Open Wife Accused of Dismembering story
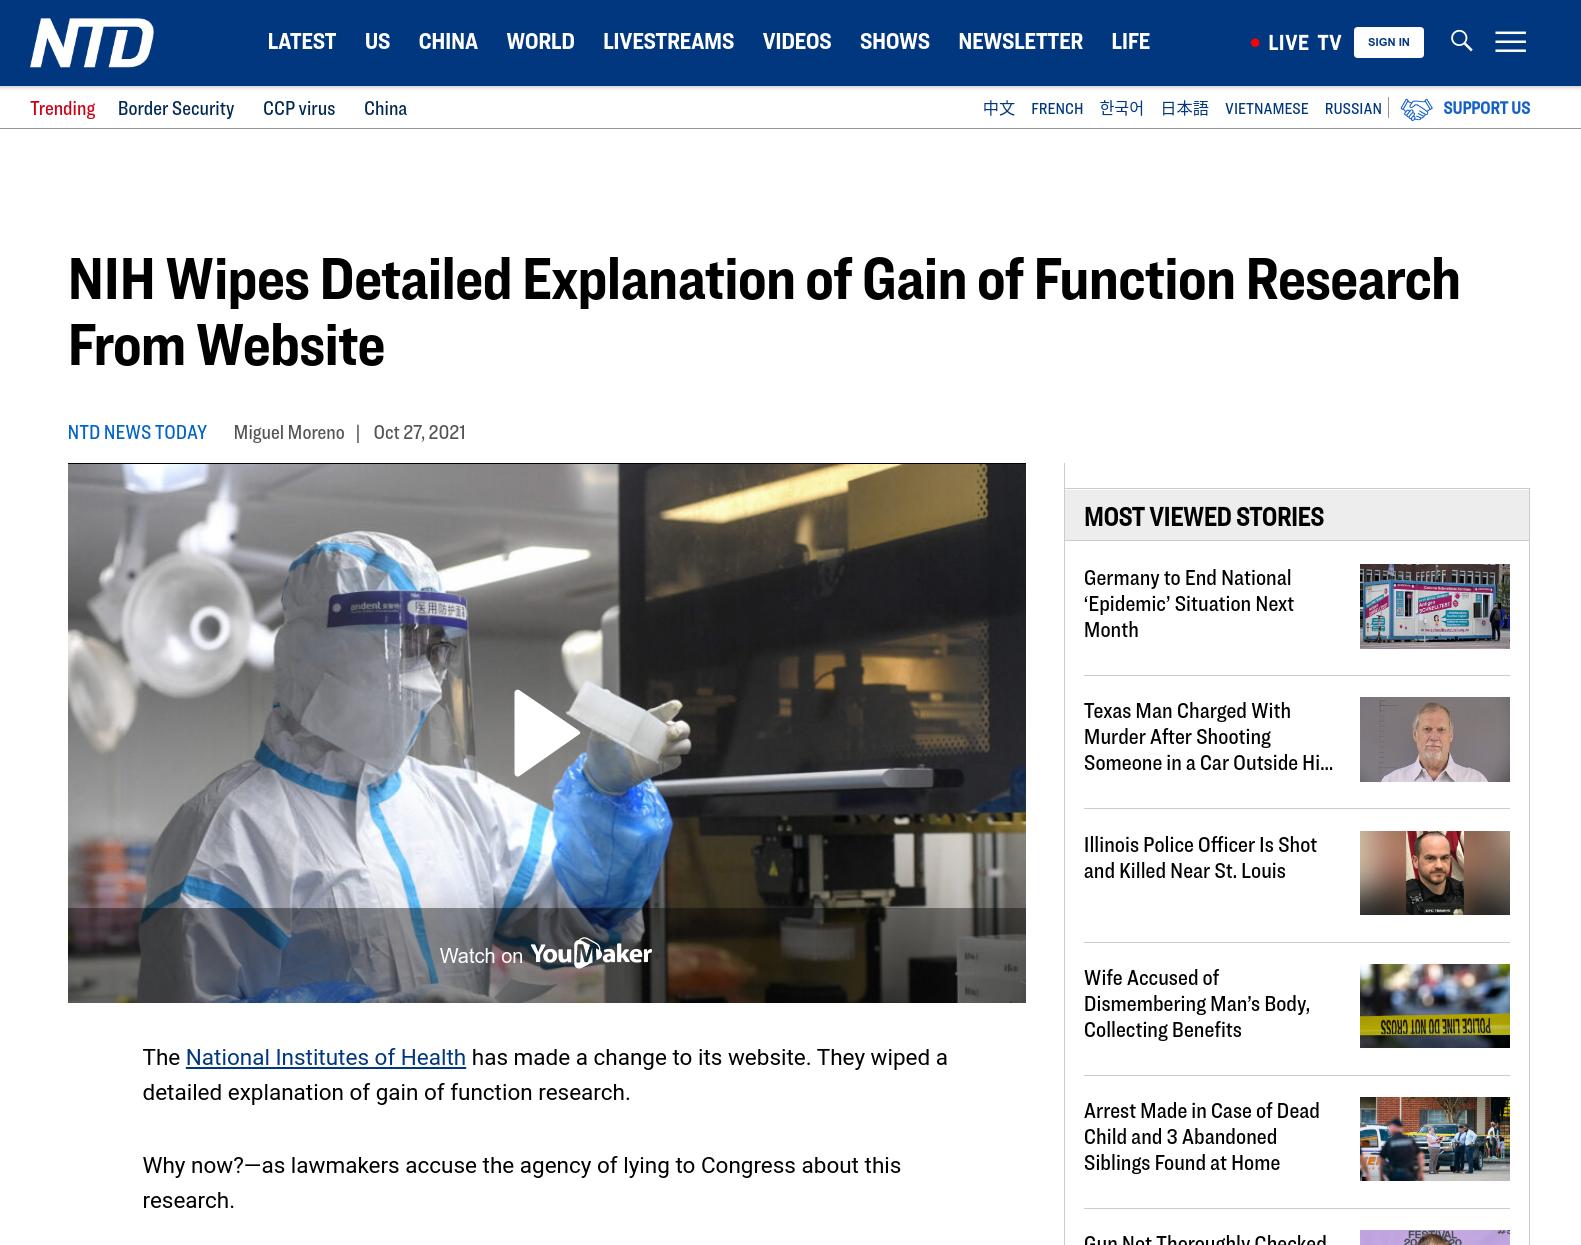 tap(1196, 1004)
